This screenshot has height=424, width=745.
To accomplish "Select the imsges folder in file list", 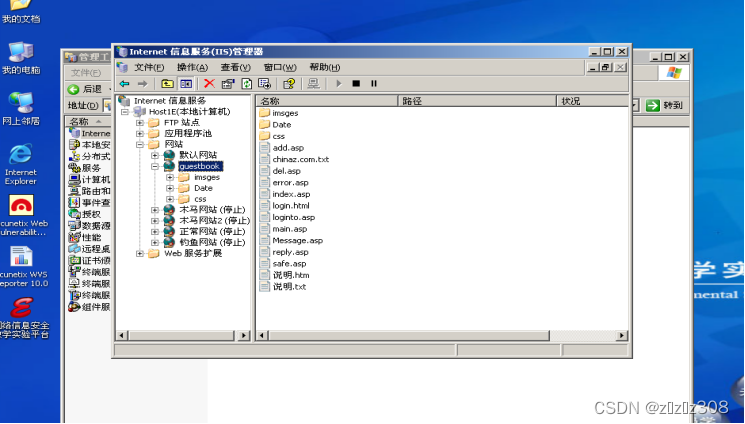I will click(x=285, y=113).
